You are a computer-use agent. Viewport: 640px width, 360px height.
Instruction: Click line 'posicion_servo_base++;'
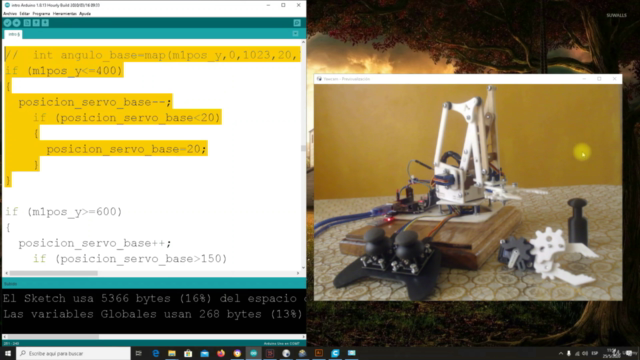pyautogui.click(x=95, y=243)
